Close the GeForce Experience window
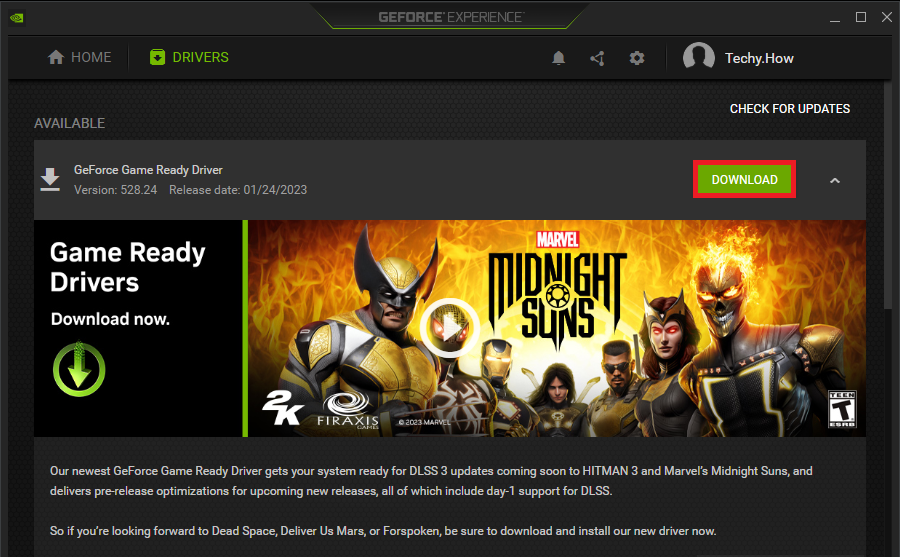The image size is (900, 557). 887,17
